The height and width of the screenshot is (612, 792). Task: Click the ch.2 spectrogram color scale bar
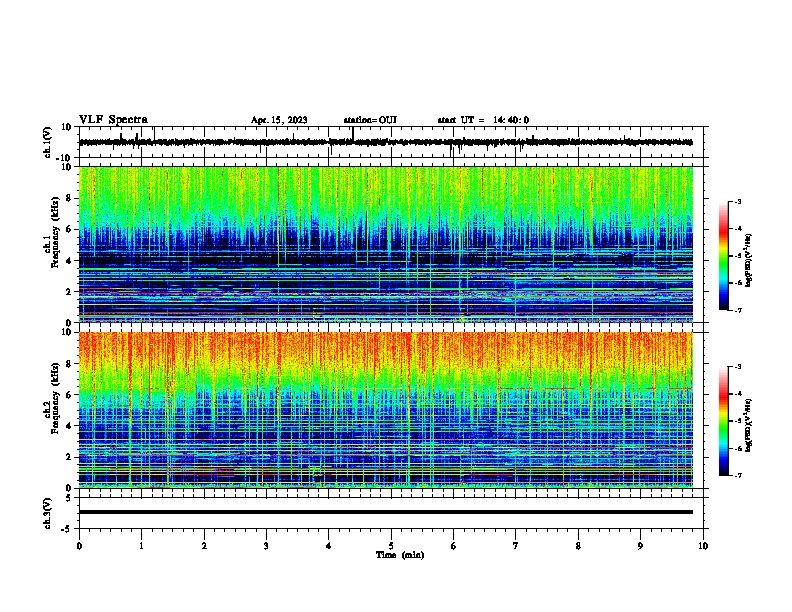tap(723, 421)
